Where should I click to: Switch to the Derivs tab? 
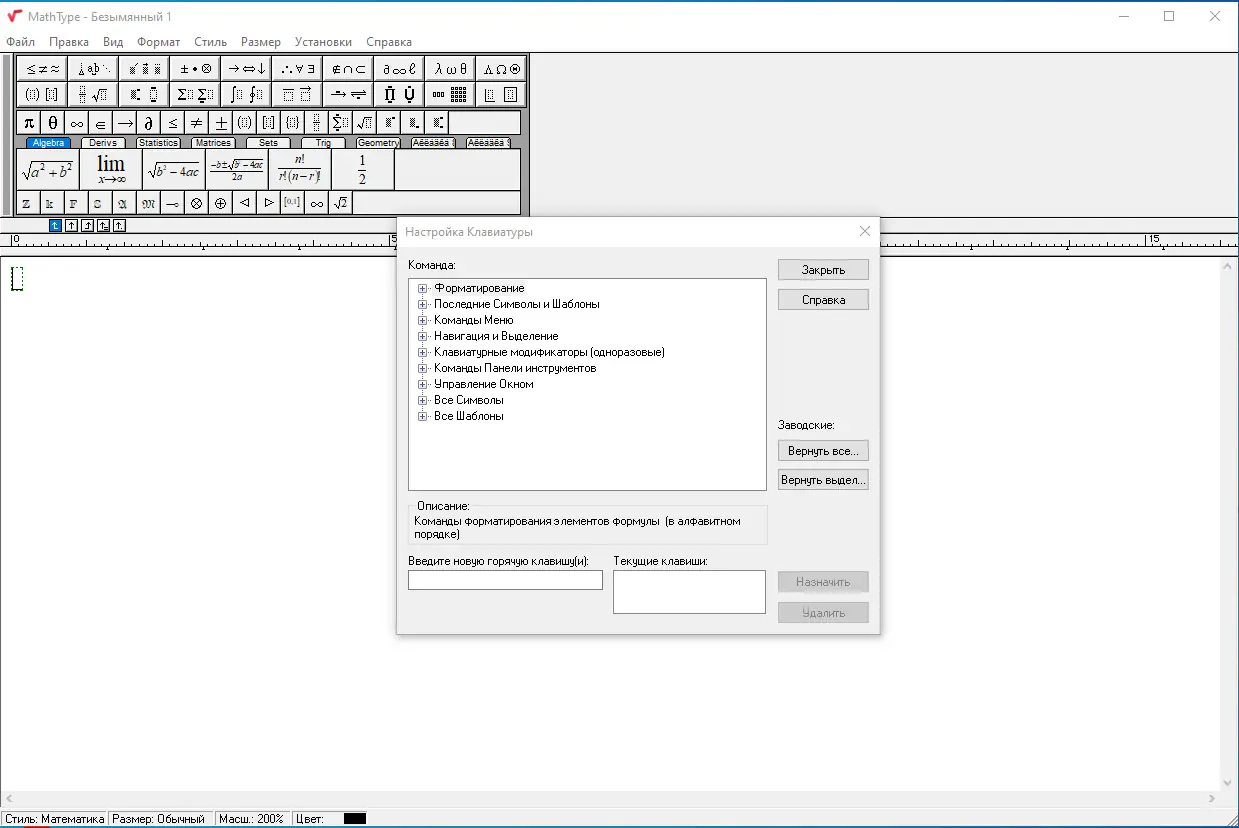103,143
